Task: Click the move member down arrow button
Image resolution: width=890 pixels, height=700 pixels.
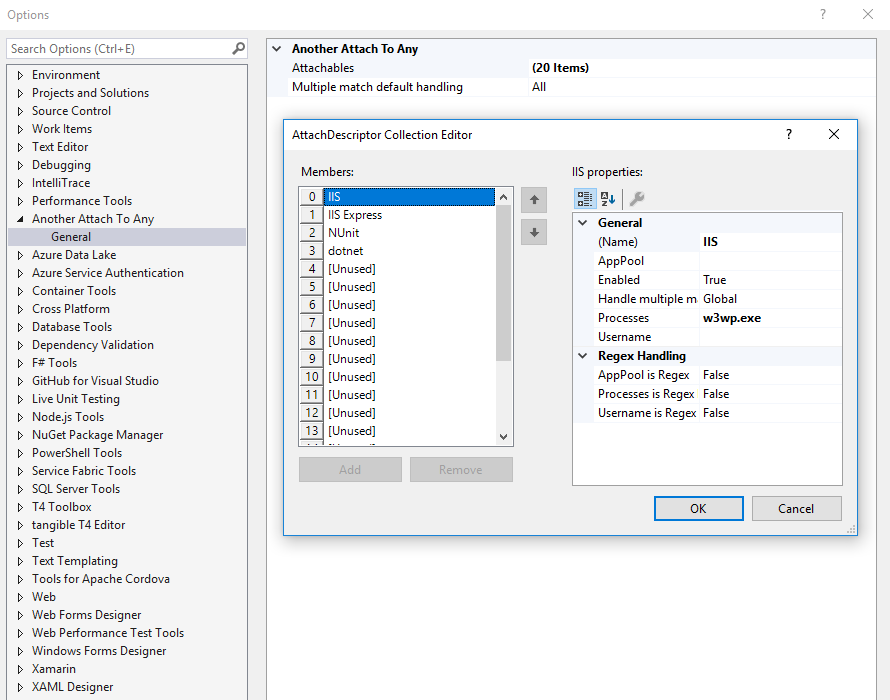Action: coord(534,232)
